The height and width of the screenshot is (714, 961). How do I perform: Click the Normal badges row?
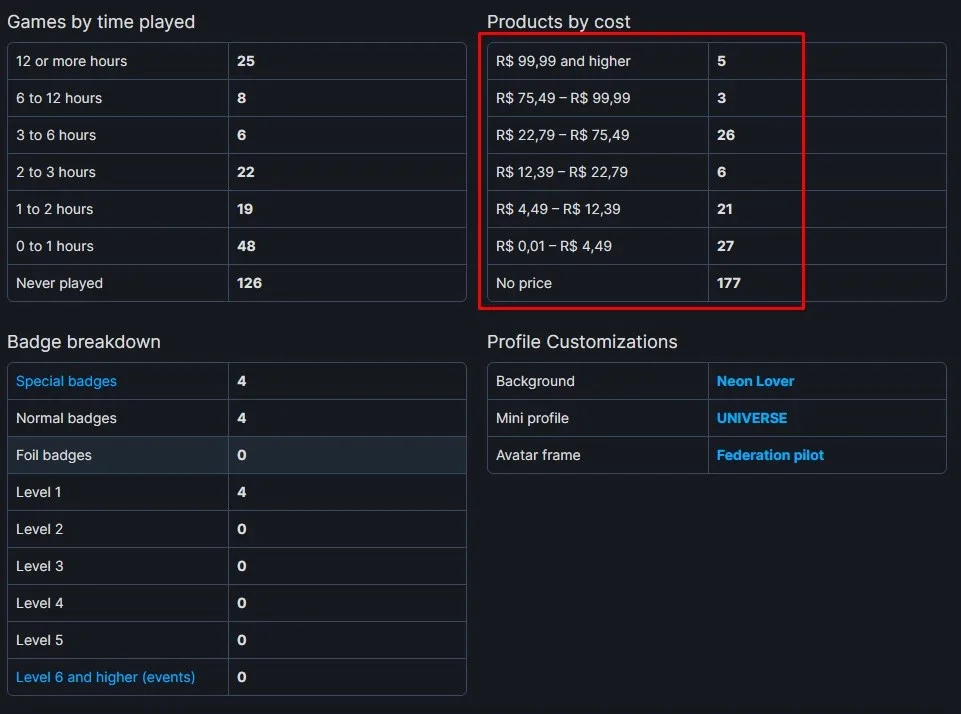tap(237, 418)
